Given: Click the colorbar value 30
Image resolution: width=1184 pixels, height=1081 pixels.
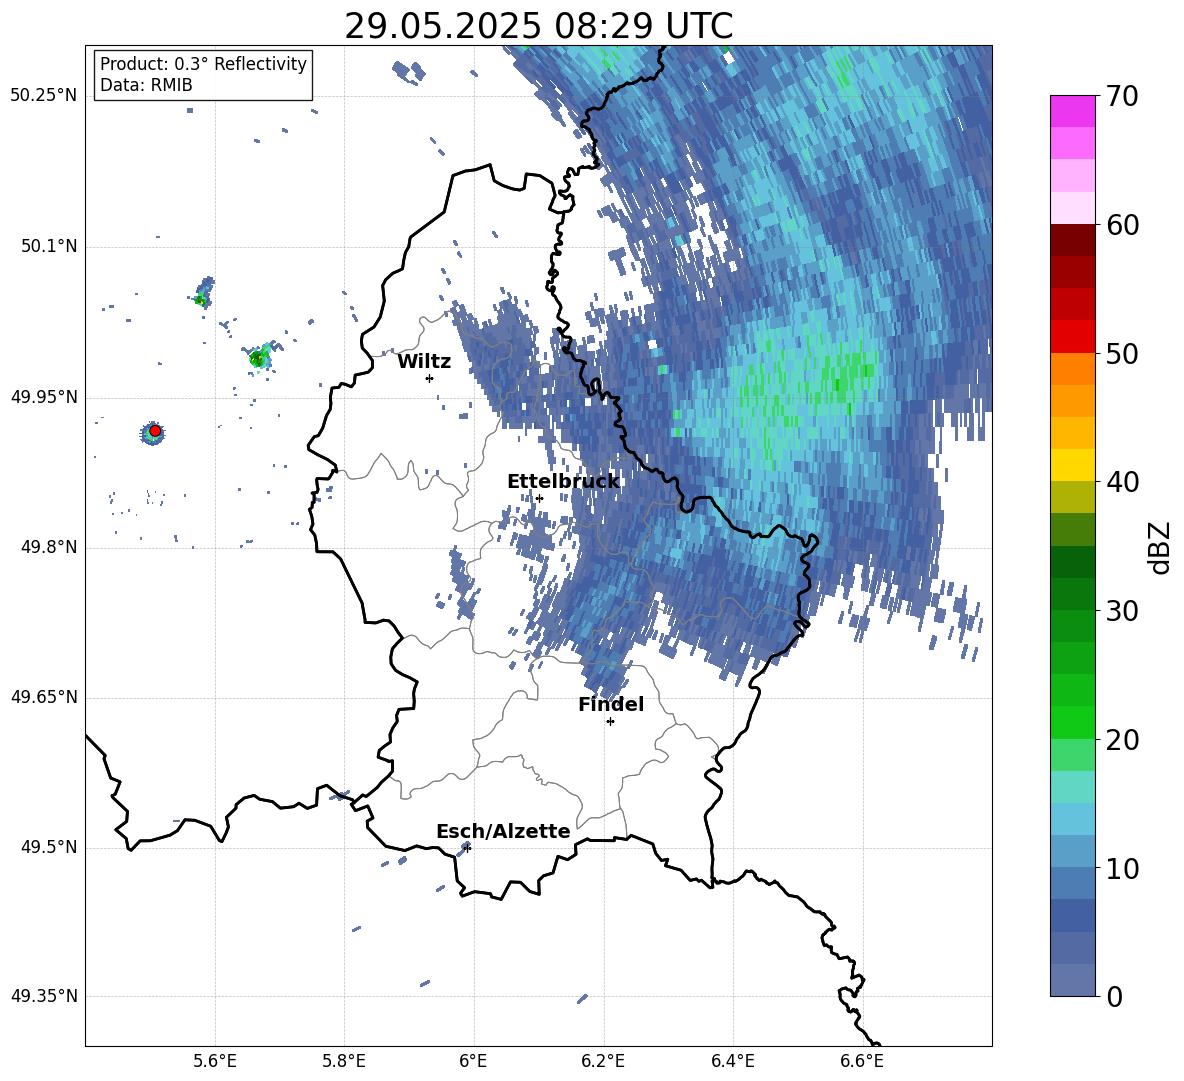Looking at the screenshot, I should (x=1122, y=611).
